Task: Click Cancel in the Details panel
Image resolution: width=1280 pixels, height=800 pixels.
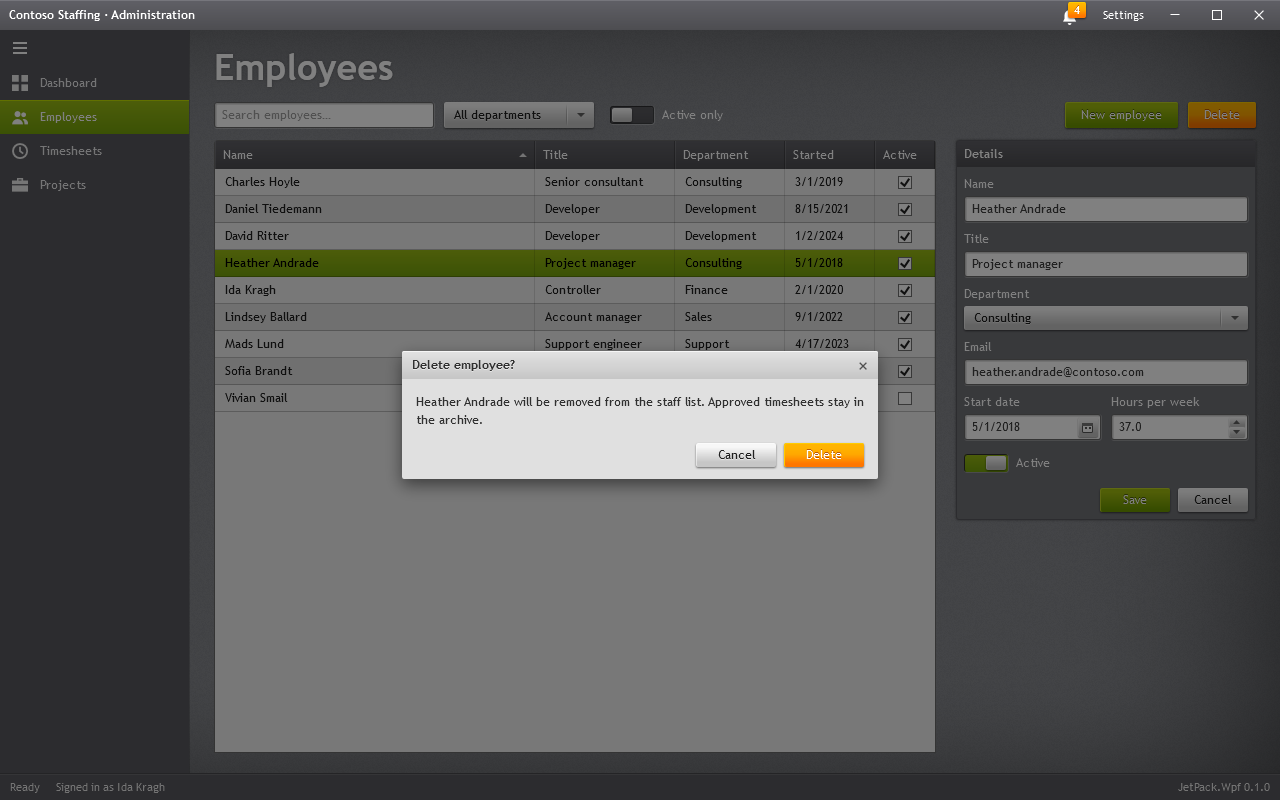Action: pos(1212,500)
